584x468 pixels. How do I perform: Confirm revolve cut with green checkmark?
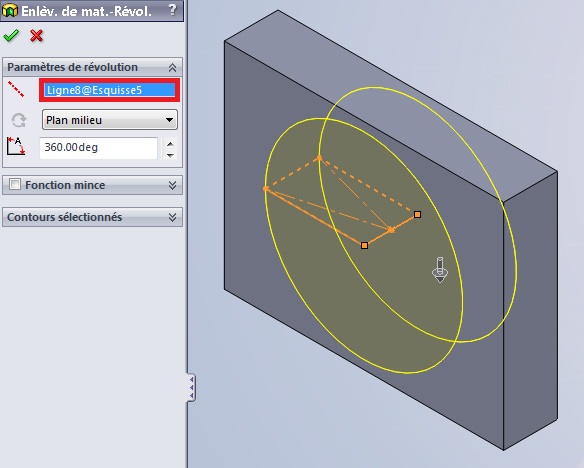tap(11, 36)
